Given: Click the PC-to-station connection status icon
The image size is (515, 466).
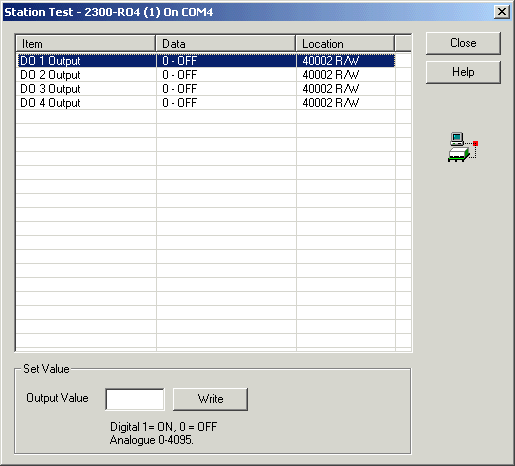Looking at the screenshot, I should coord(463,147).
